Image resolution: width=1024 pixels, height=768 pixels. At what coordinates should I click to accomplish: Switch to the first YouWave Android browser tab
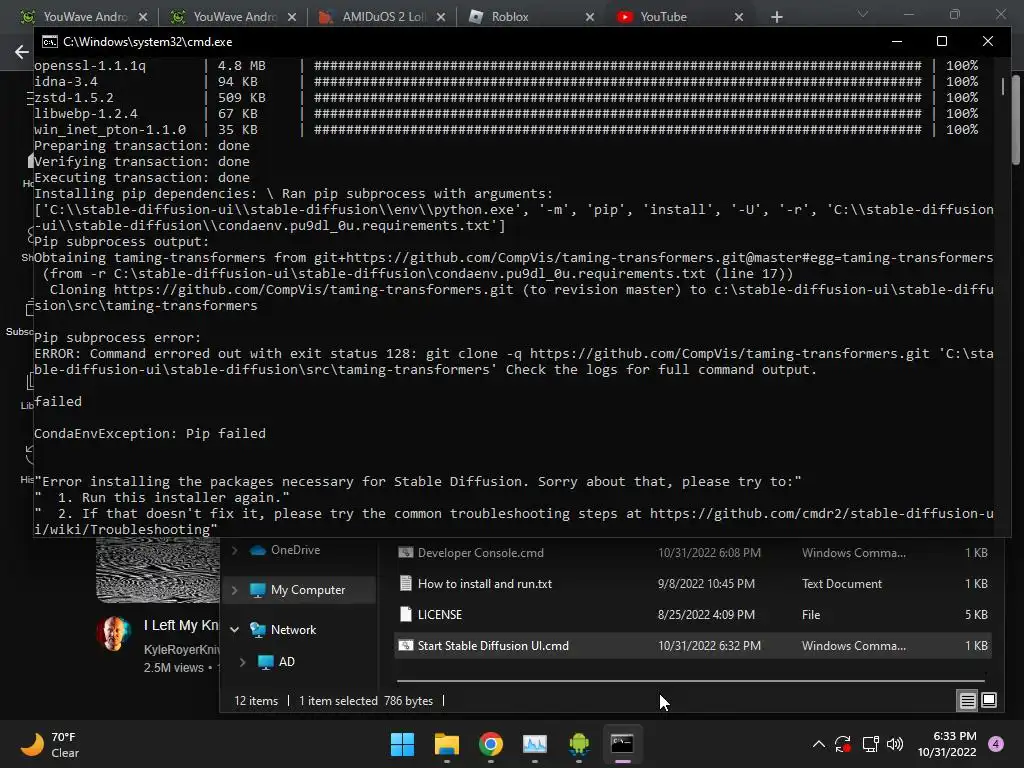click(77, 16)
